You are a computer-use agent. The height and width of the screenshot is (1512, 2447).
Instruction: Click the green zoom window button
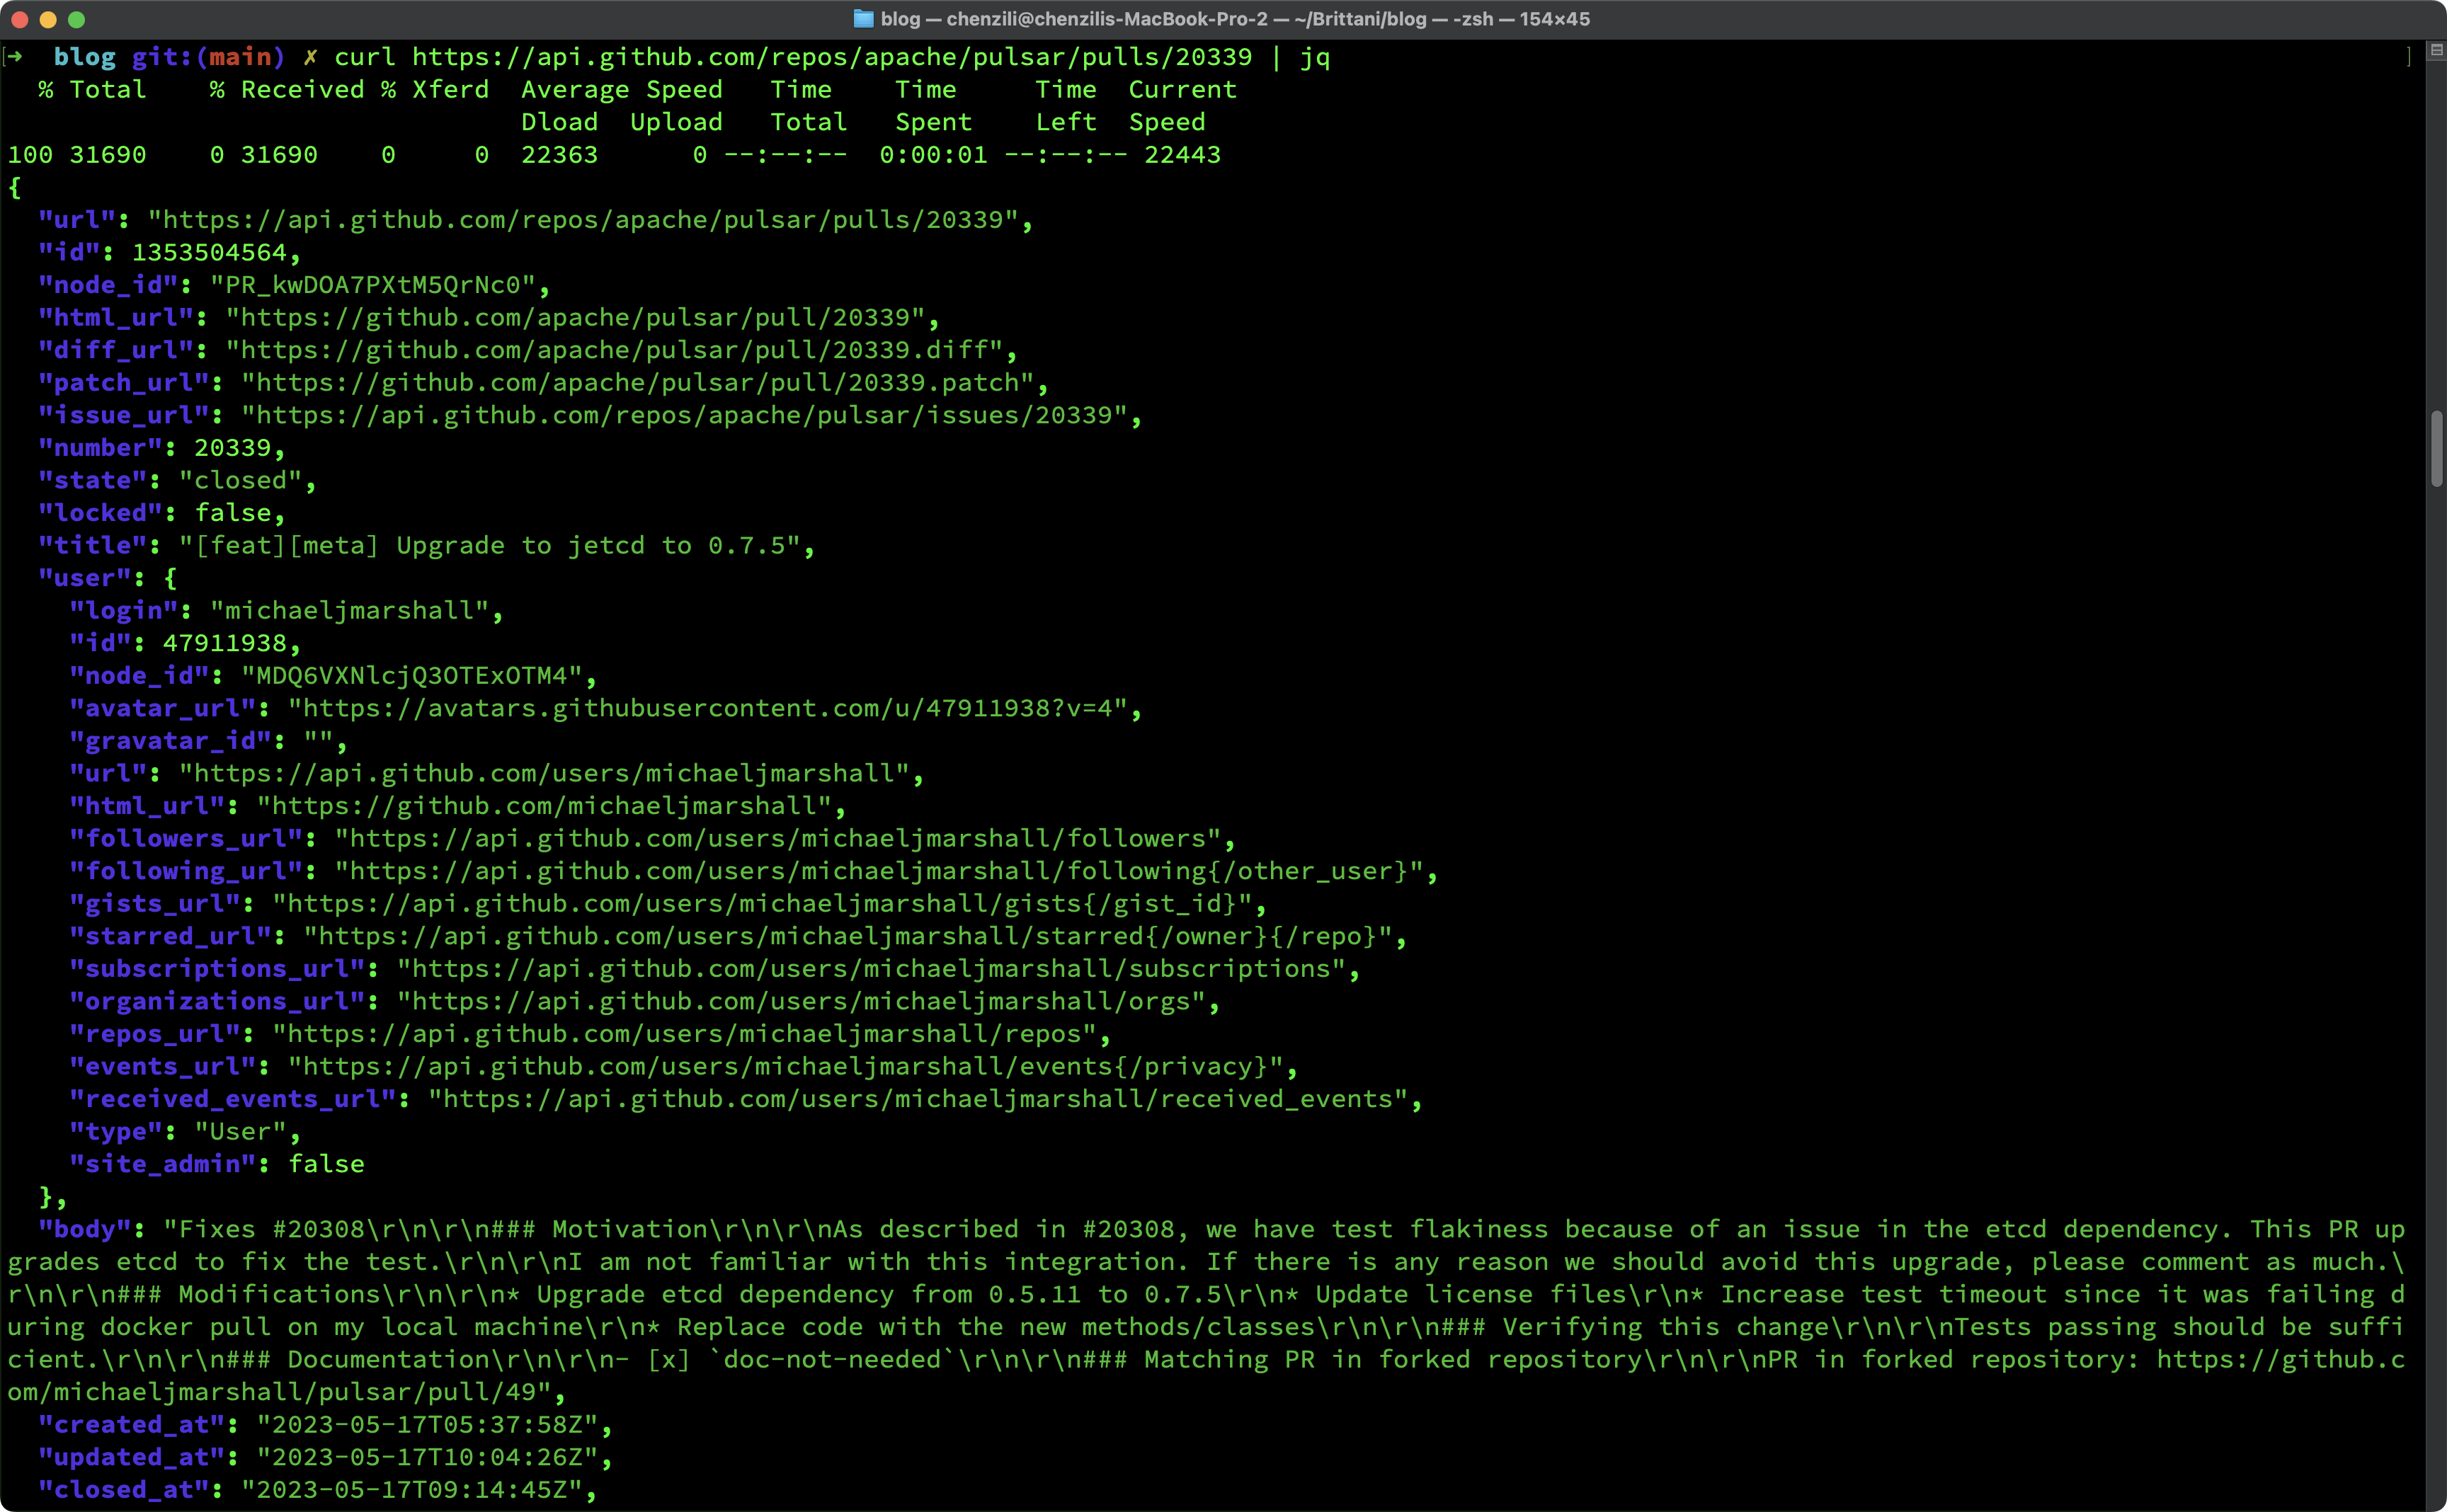coord(77,19)
